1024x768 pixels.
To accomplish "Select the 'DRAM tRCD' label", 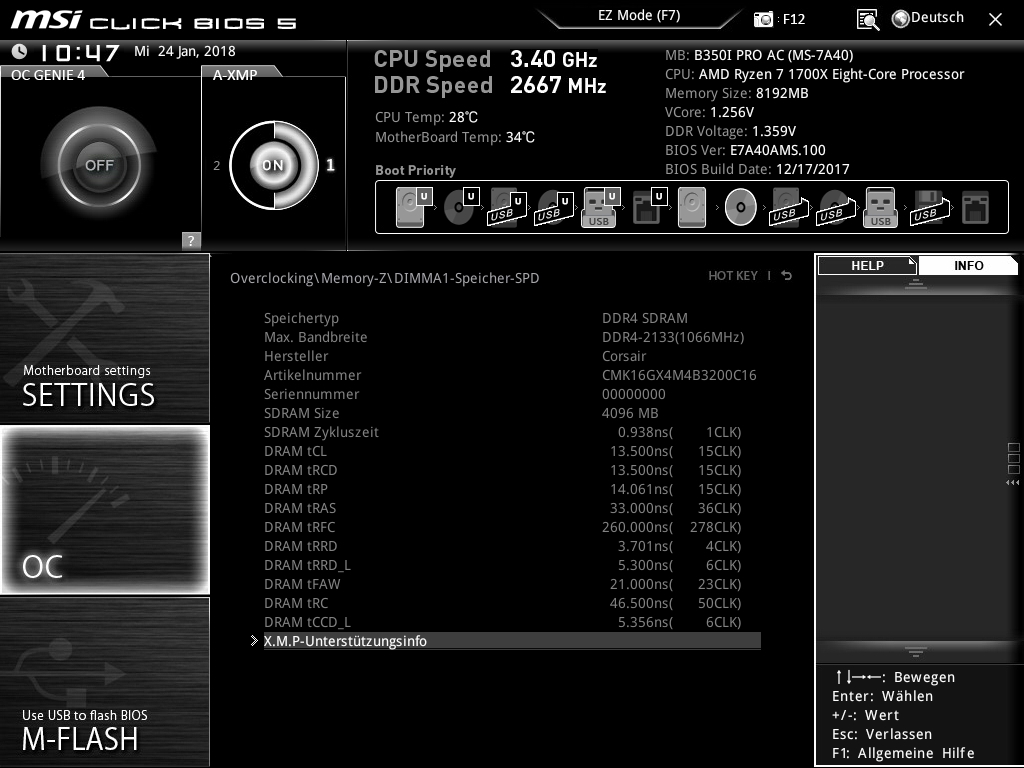I will (300, 470).
